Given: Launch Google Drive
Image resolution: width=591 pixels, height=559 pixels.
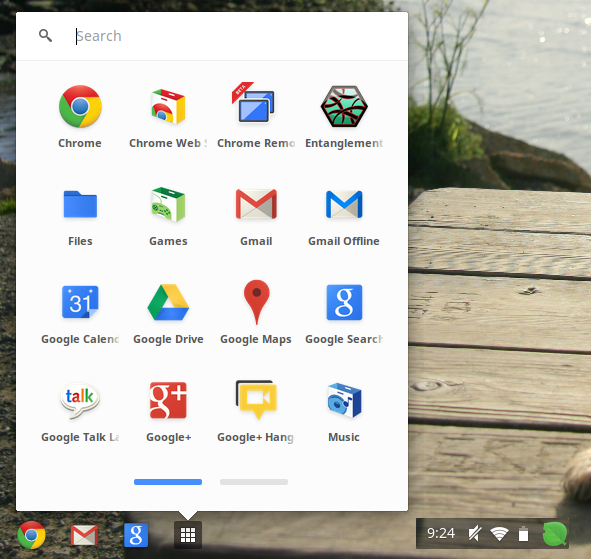Looking at the screenshot, I should (168, 302).
